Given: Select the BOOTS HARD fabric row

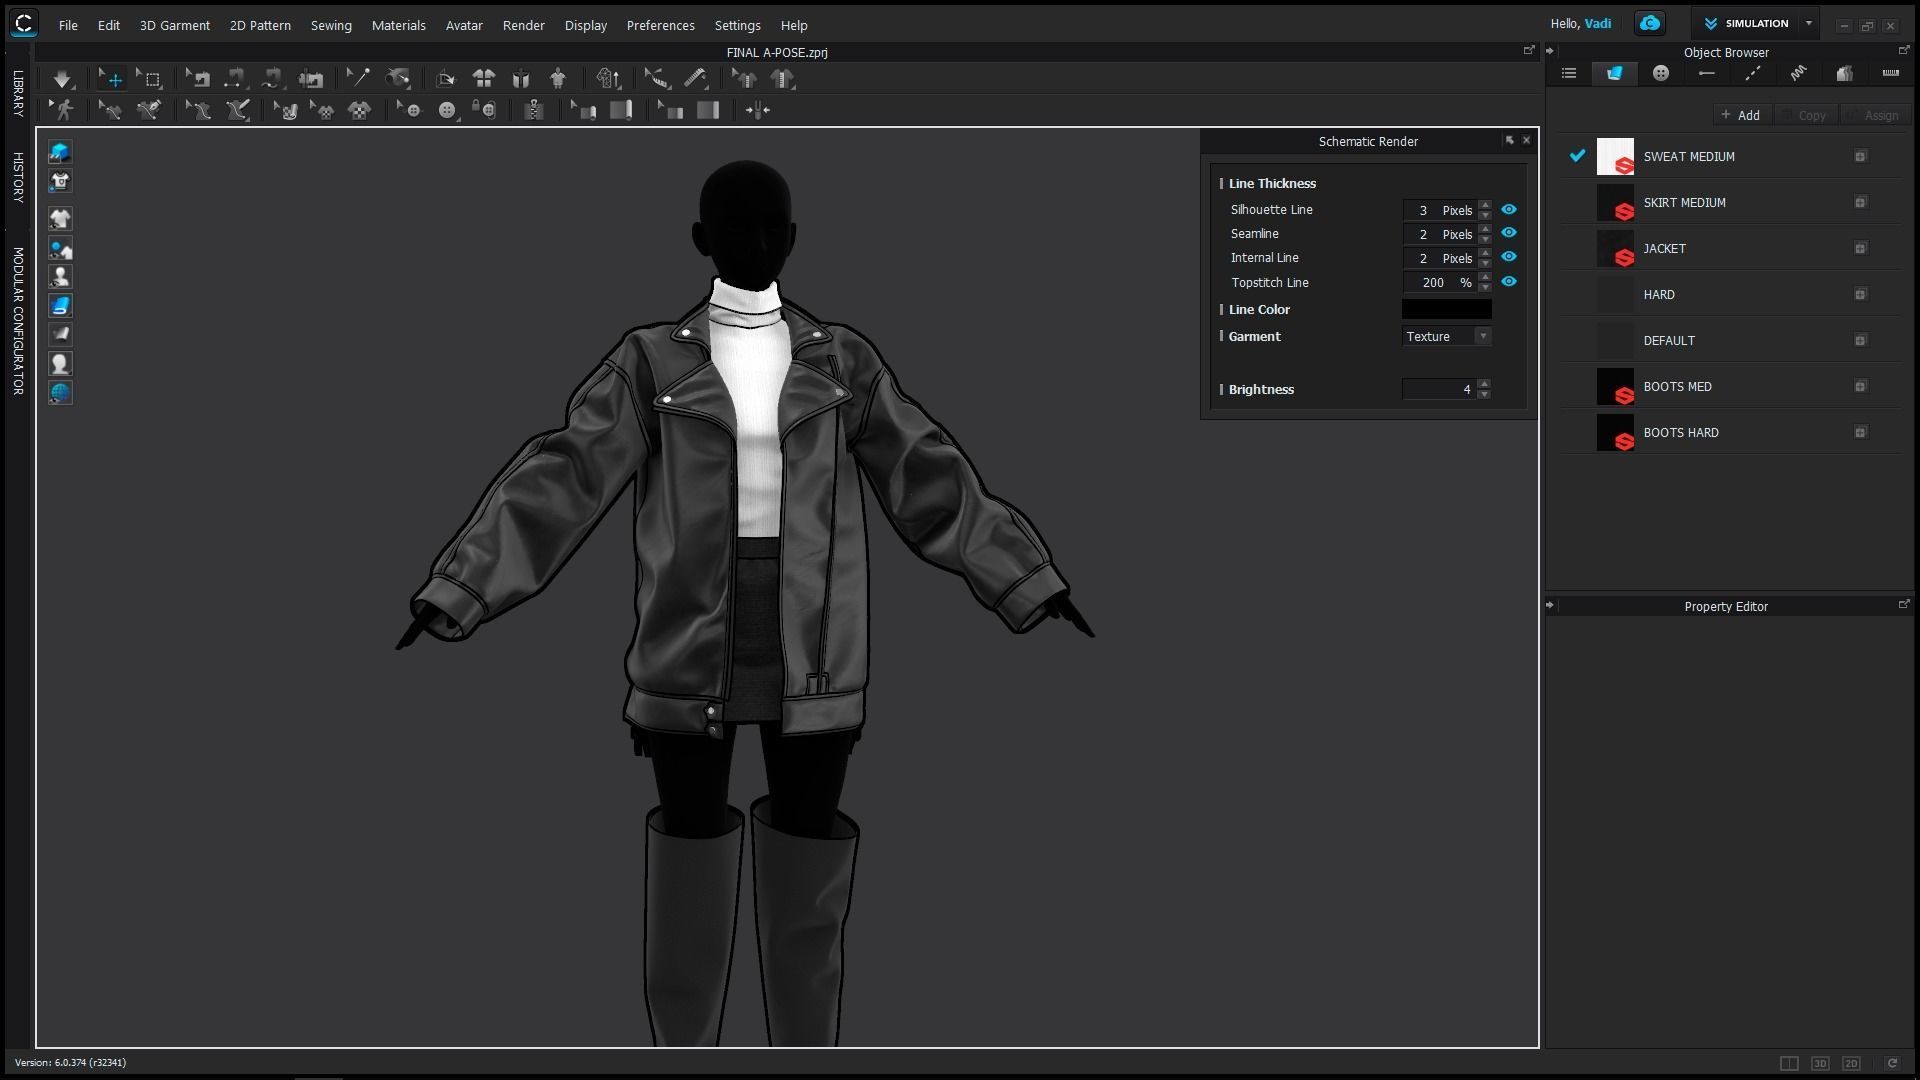Looking at the screenshot, I should pos(1730,433).
